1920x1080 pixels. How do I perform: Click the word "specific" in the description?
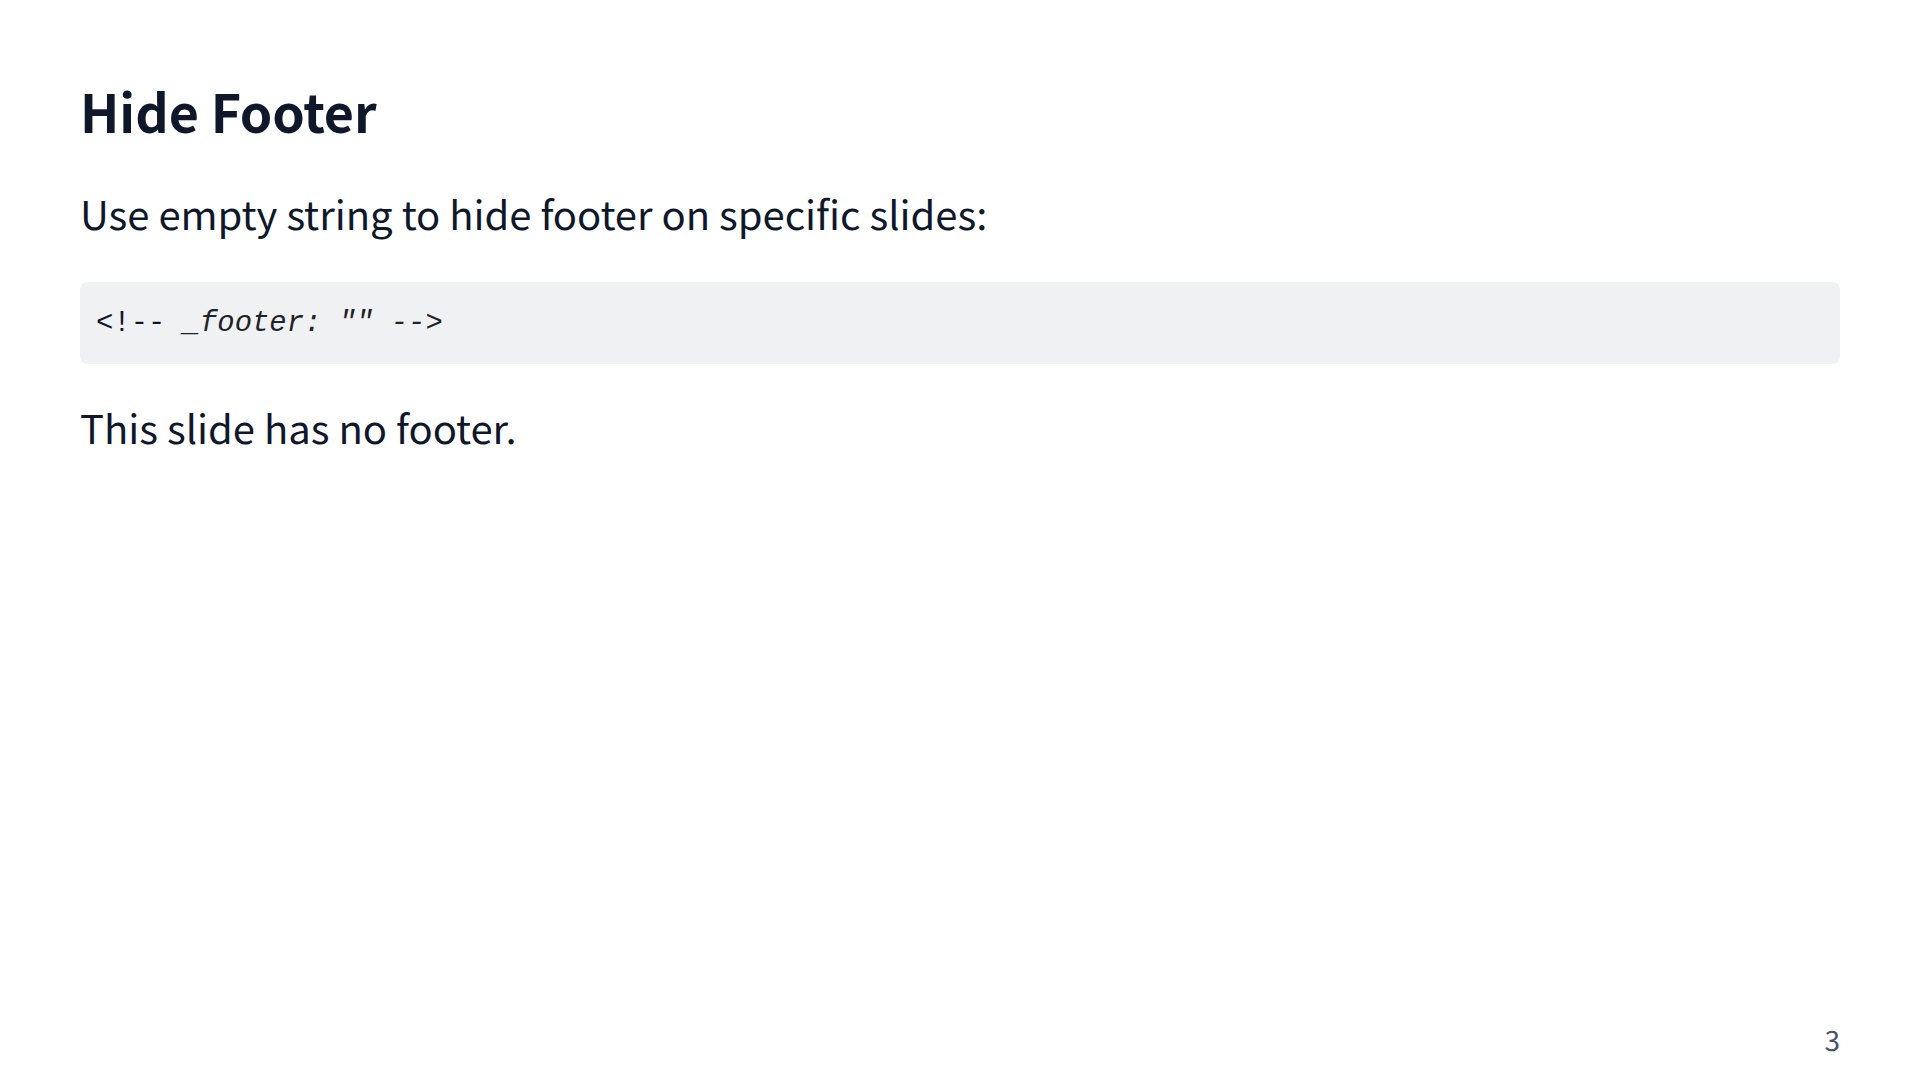[789, 216]
